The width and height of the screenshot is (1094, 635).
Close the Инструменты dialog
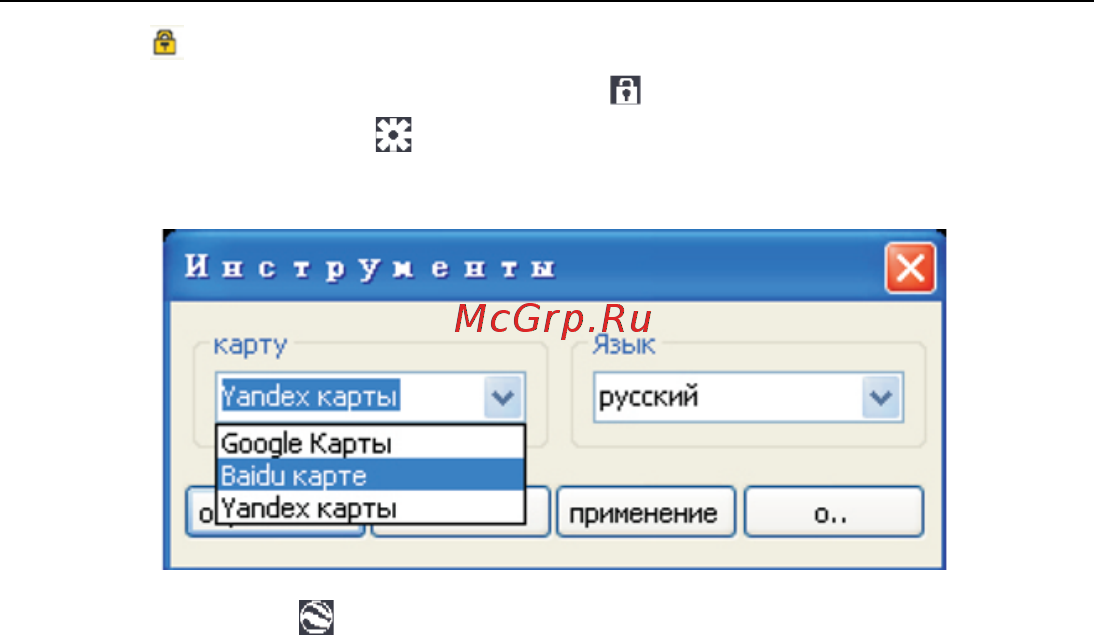tap(910, 268)
